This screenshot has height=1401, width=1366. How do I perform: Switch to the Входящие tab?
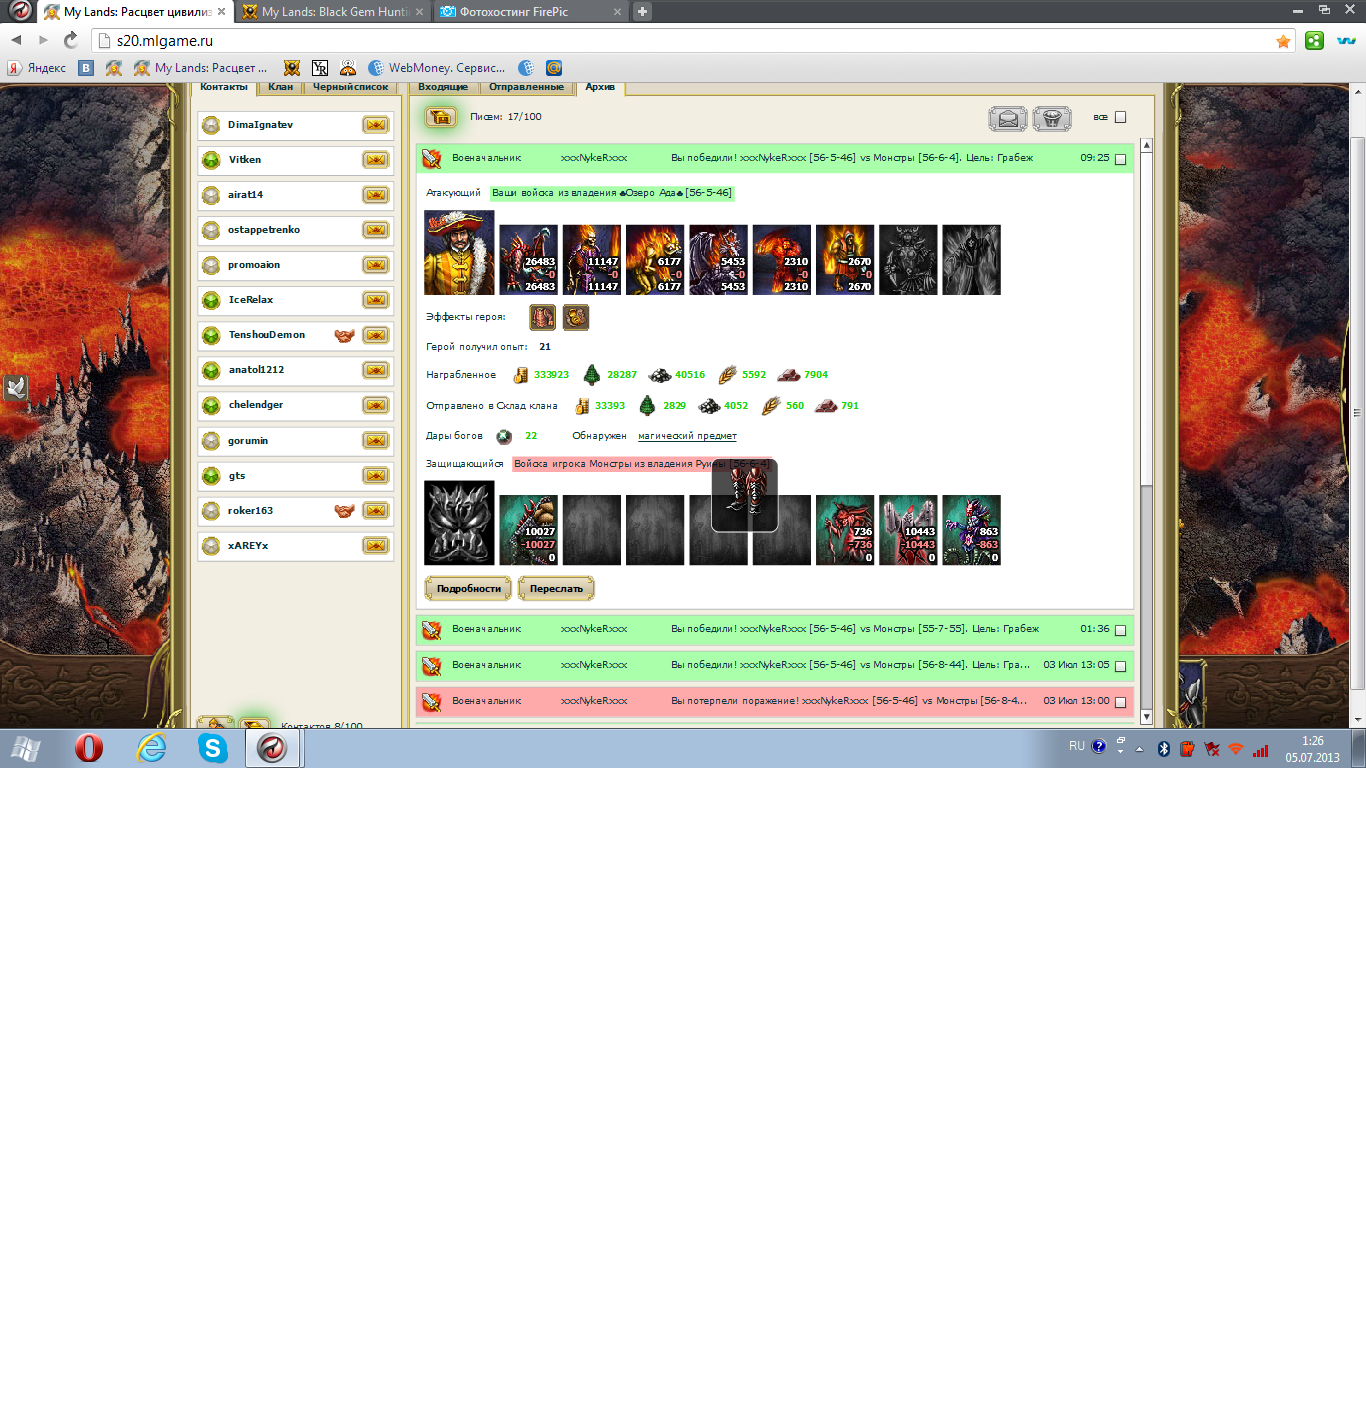click(443, 87)
